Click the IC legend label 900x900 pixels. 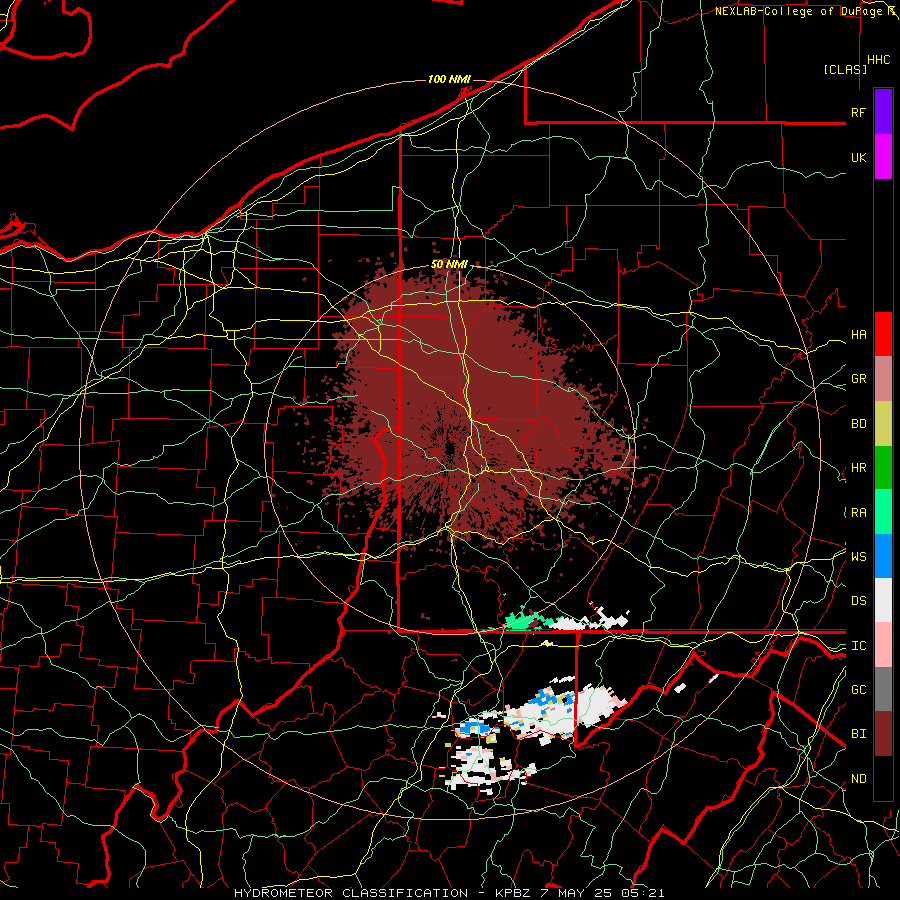point(858,646)
